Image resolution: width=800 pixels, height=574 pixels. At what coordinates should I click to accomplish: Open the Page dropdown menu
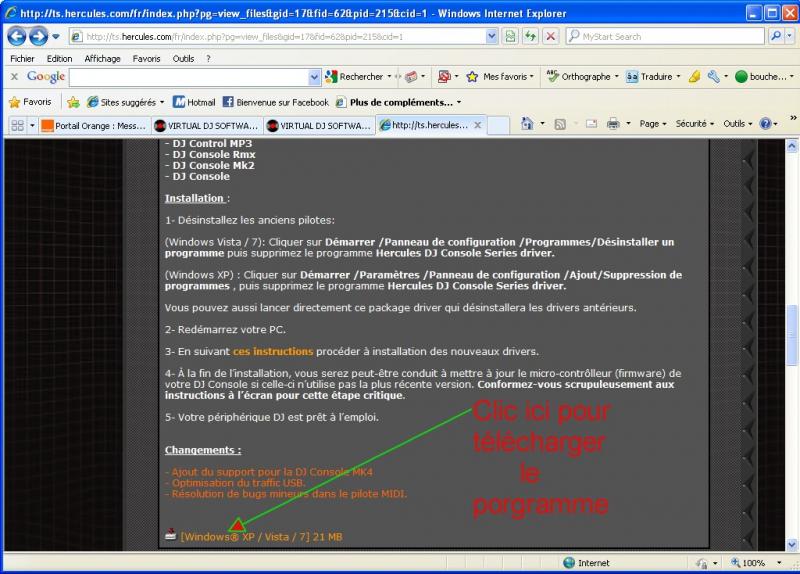click(x=653, y=124)
